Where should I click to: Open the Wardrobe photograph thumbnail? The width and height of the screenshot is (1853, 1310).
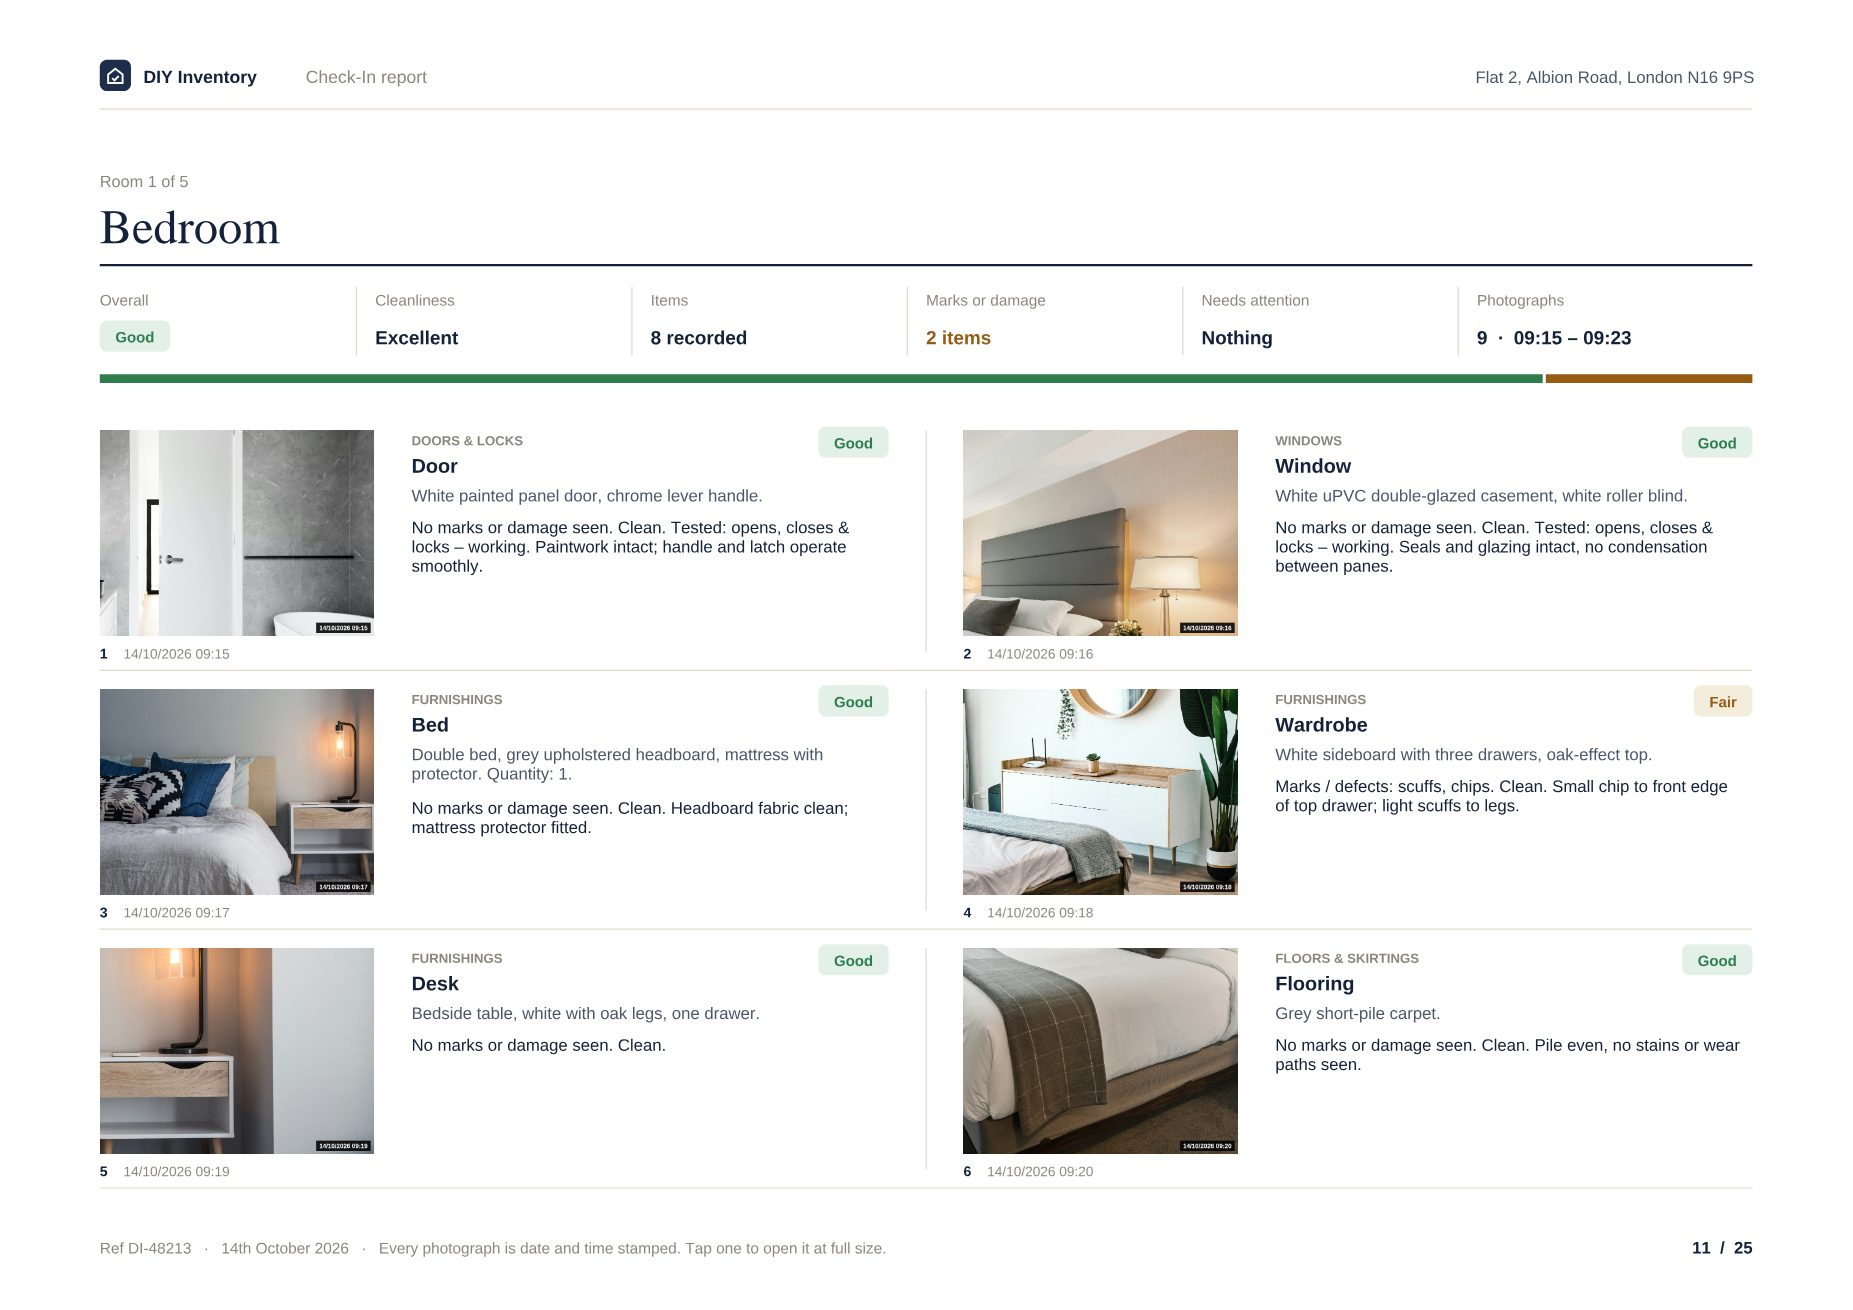click(1100, 792)
